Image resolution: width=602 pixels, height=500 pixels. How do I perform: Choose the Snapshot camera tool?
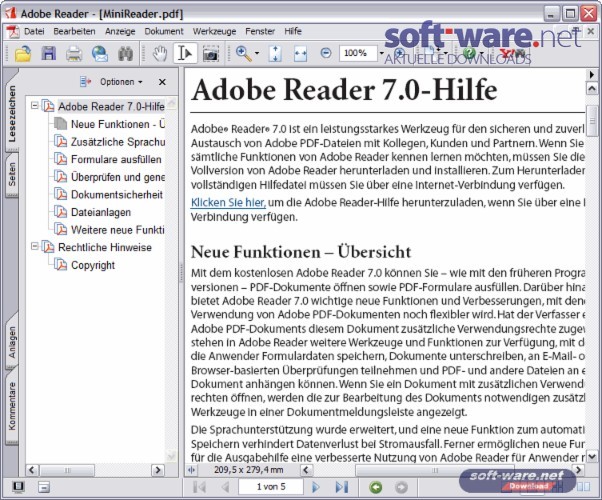tap(210, 54)
